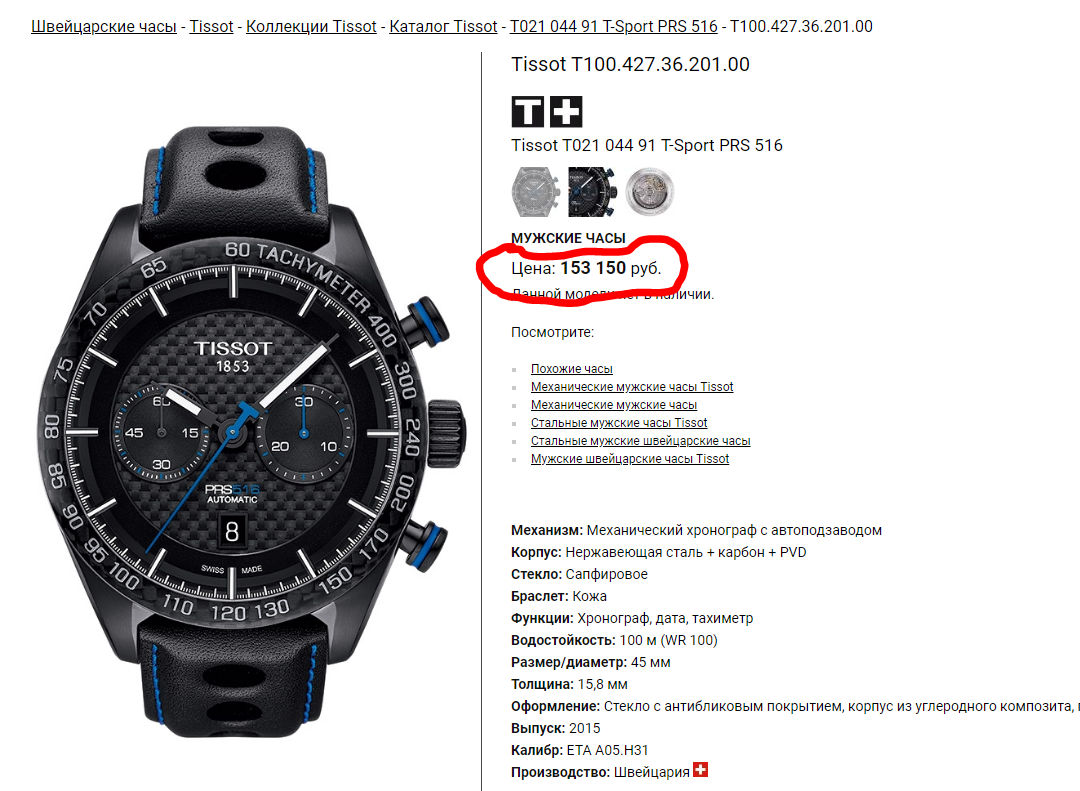Open the Стальные мужские швейцарские часы link
Viewport: 1080px width, 791px height.
click(x=641, y=440)
